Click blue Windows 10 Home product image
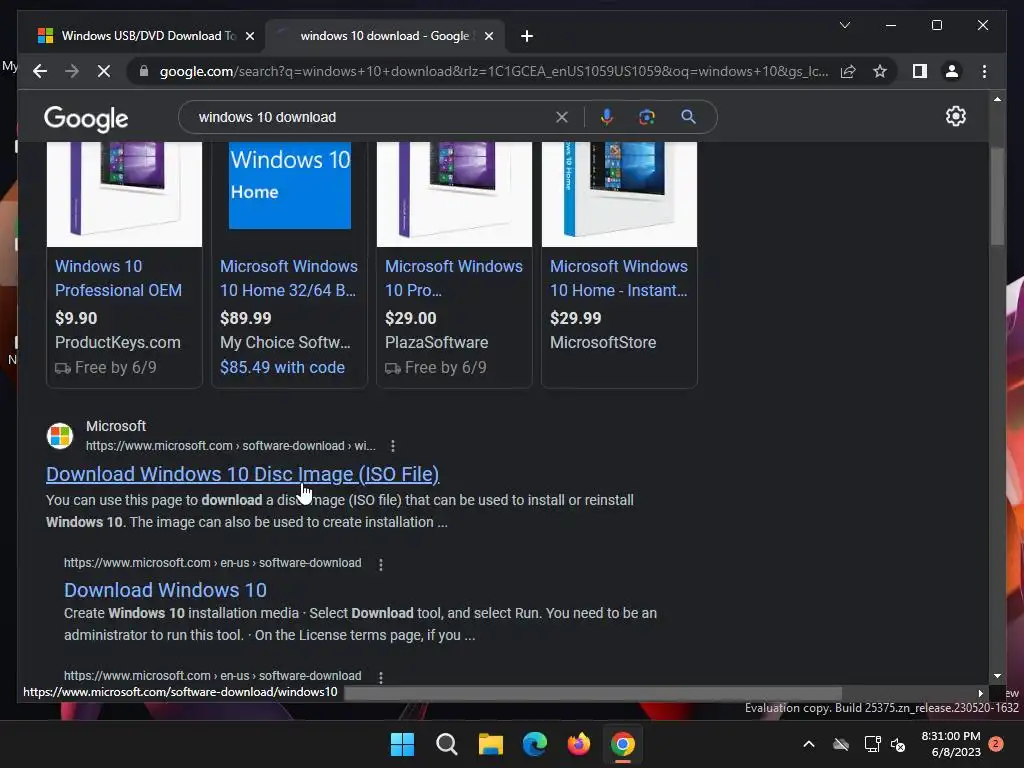Viewport: 1024px width, 768px height. (289, 186)
